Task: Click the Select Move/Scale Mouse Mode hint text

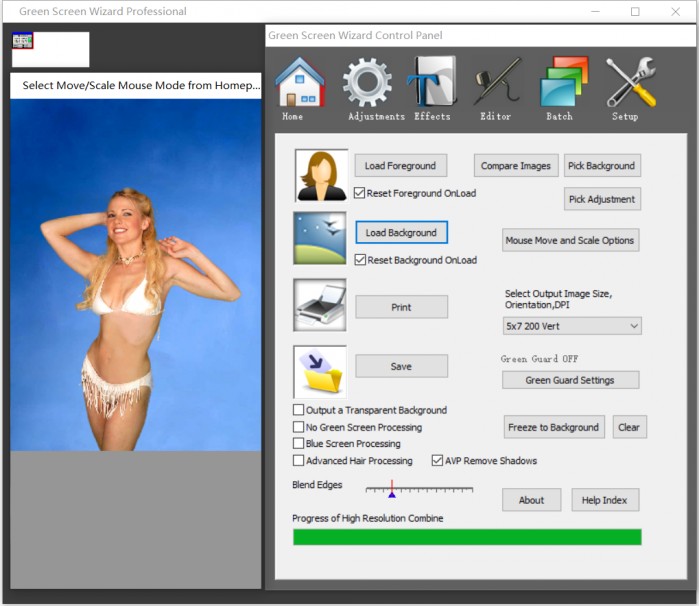Action: (141, 85)
